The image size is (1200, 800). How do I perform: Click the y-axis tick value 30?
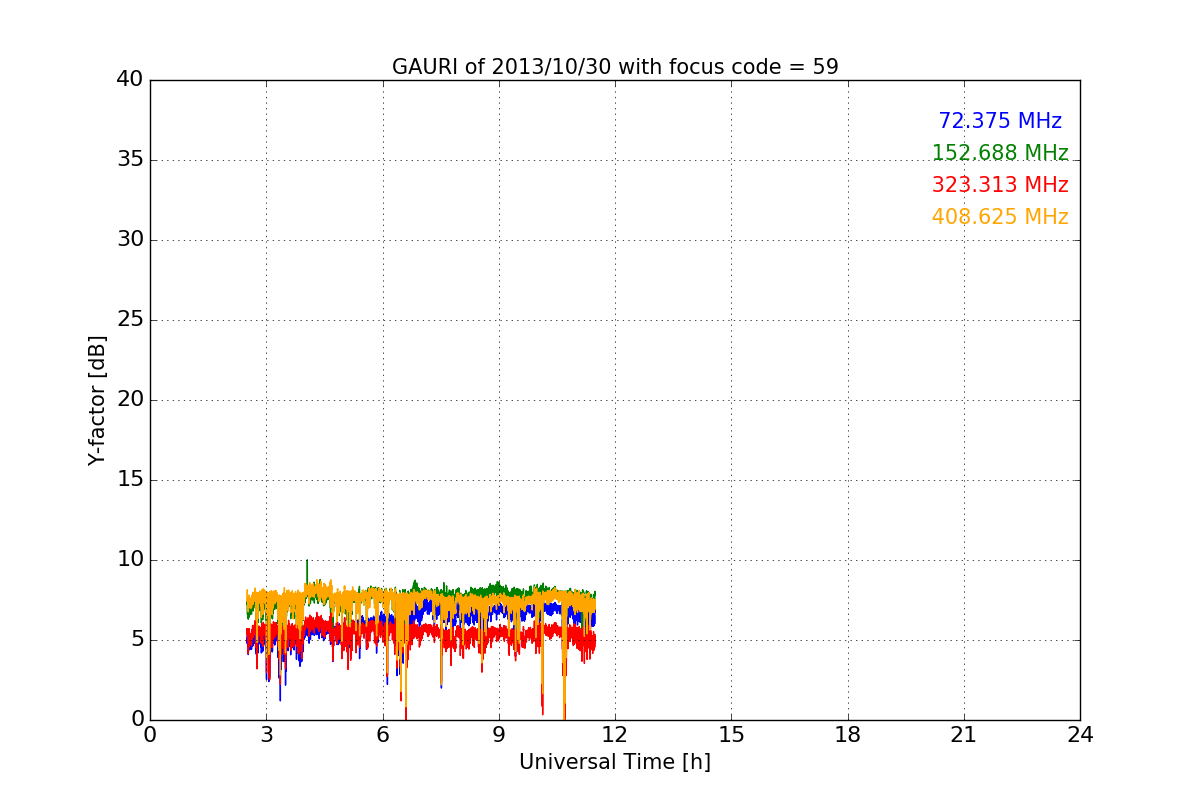130,240
